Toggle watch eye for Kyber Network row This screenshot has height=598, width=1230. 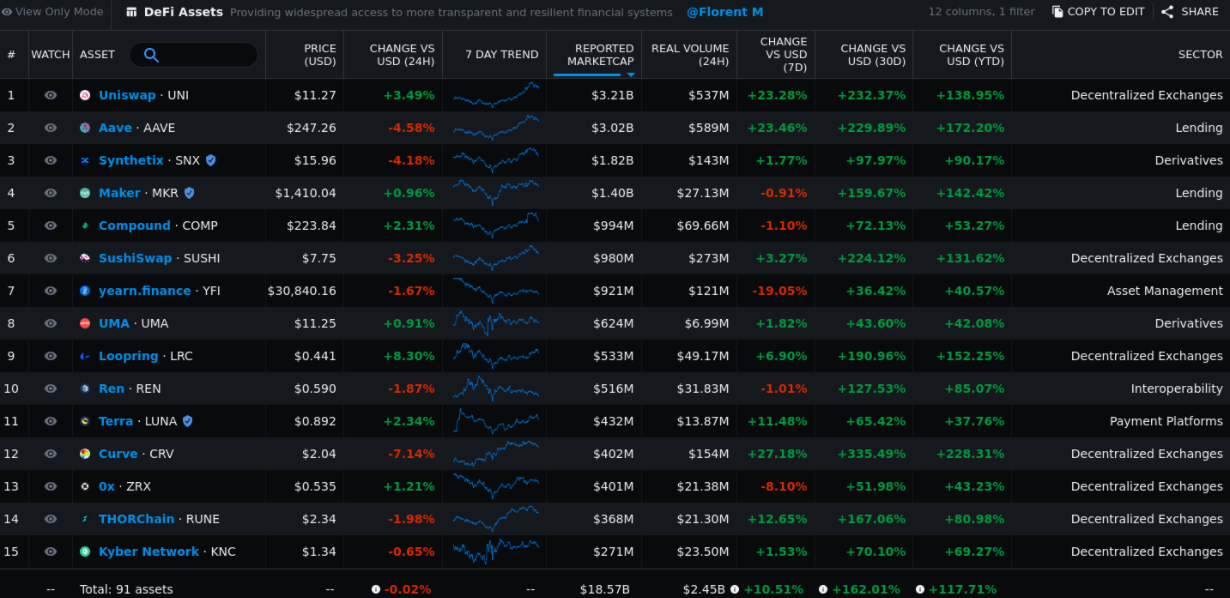coord(50,552)
